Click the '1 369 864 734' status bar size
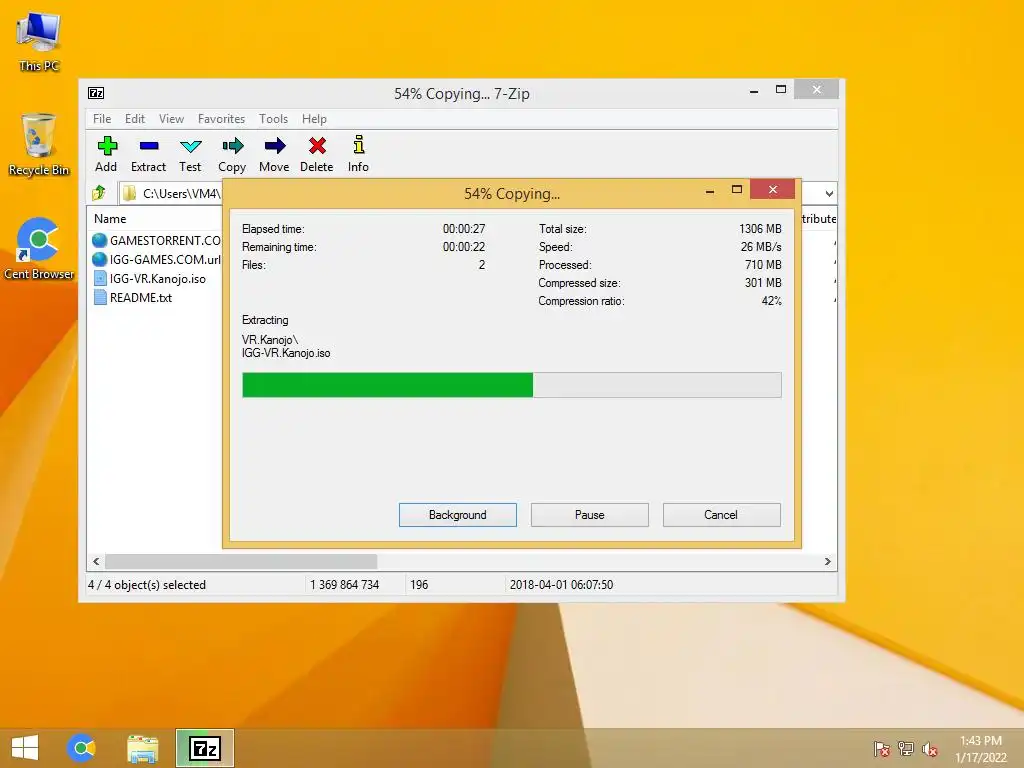Image resolution: width=1024 pixels, height=768 pixels. point(344,584)
